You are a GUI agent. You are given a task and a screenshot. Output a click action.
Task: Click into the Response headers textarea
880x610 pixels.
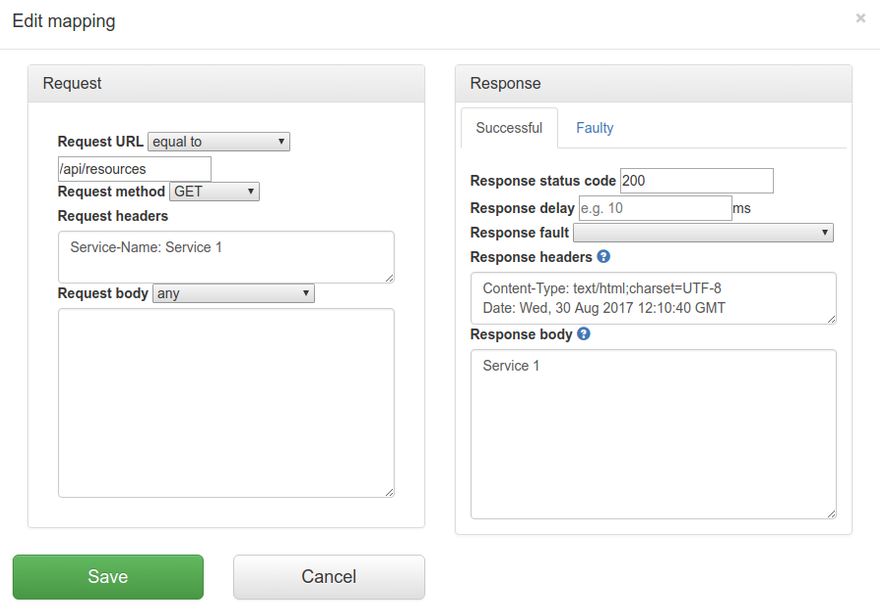coord(653,298)
